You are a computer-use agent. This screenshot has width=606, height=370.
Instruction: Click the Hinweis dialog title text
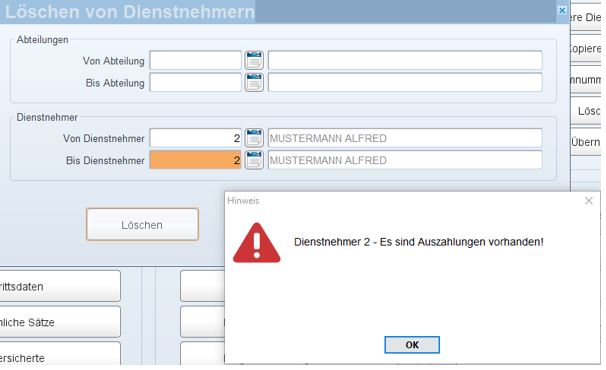tap(243, 201)
